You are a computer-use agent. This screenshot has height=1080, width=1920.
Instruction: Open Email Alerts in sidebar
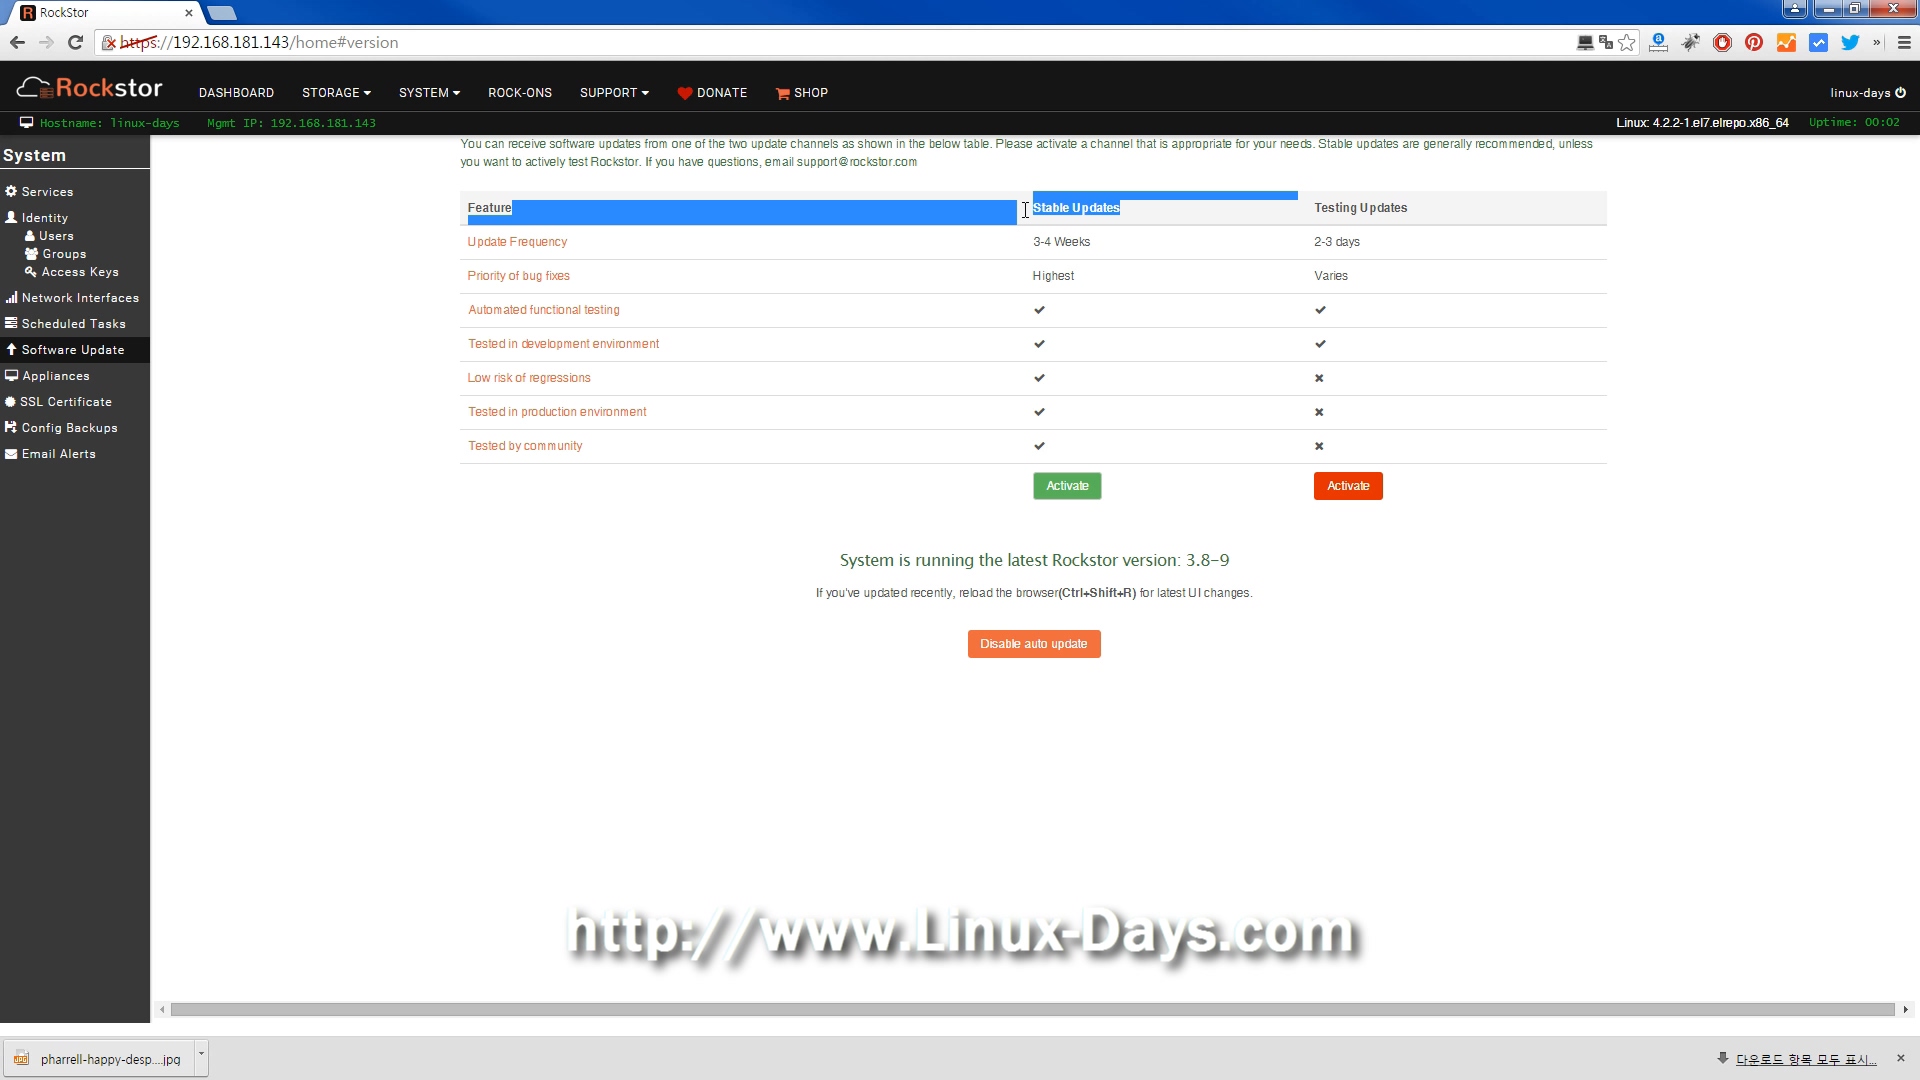[x=51, y=454]
